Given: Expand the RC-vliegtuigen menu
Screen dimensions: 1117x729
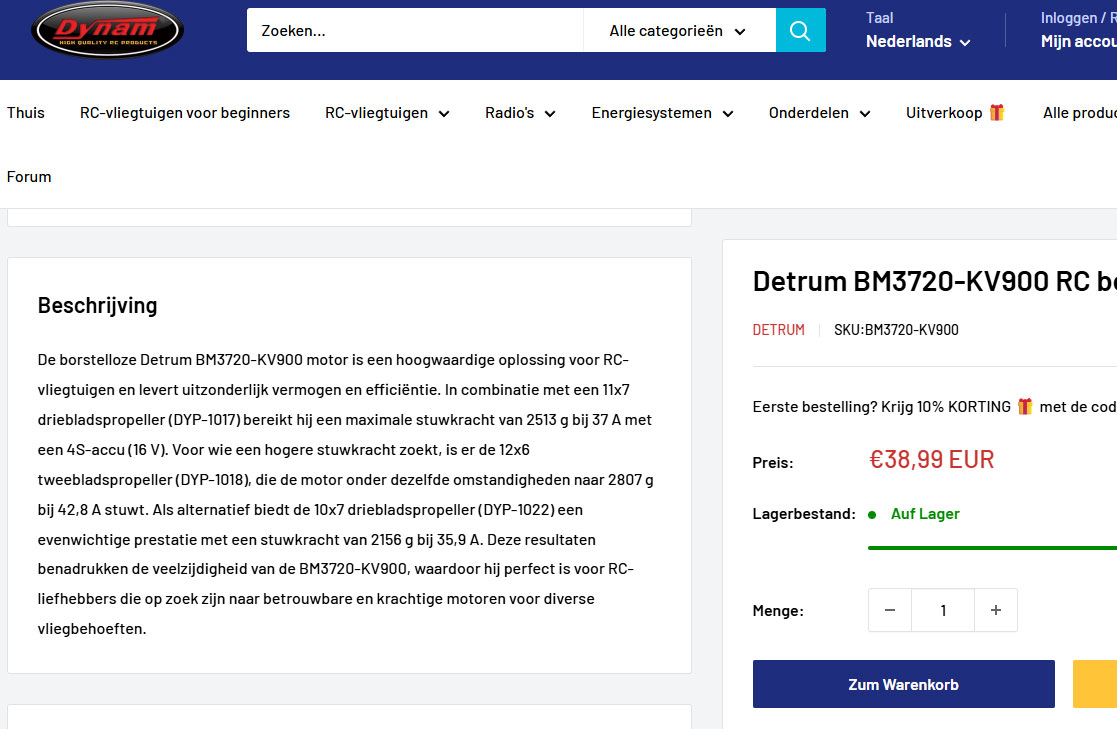Looking at the screenshot, I should (x=386, y=113).
